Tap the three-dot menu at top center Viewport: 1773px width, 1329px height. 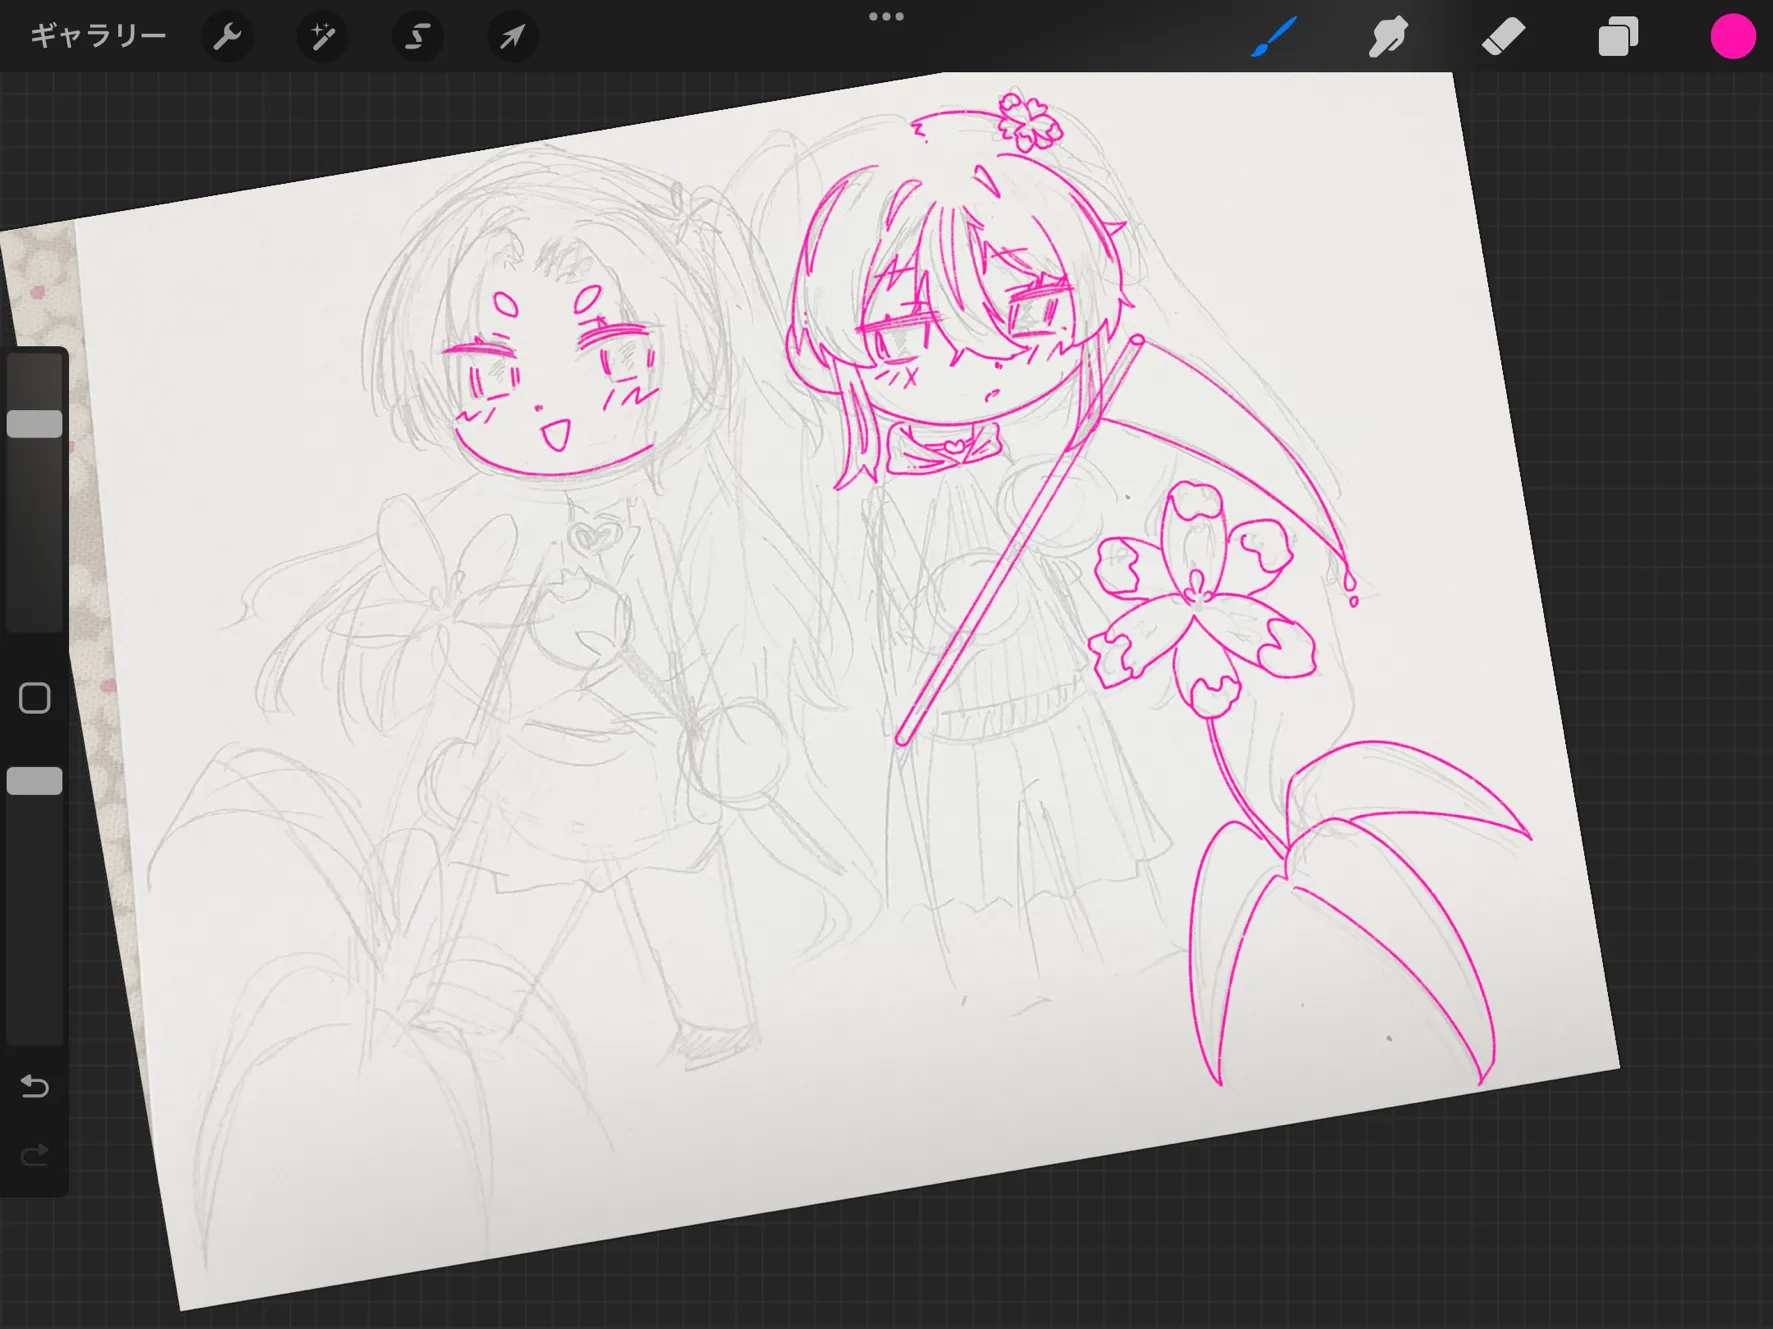click(x=886, y=16)
